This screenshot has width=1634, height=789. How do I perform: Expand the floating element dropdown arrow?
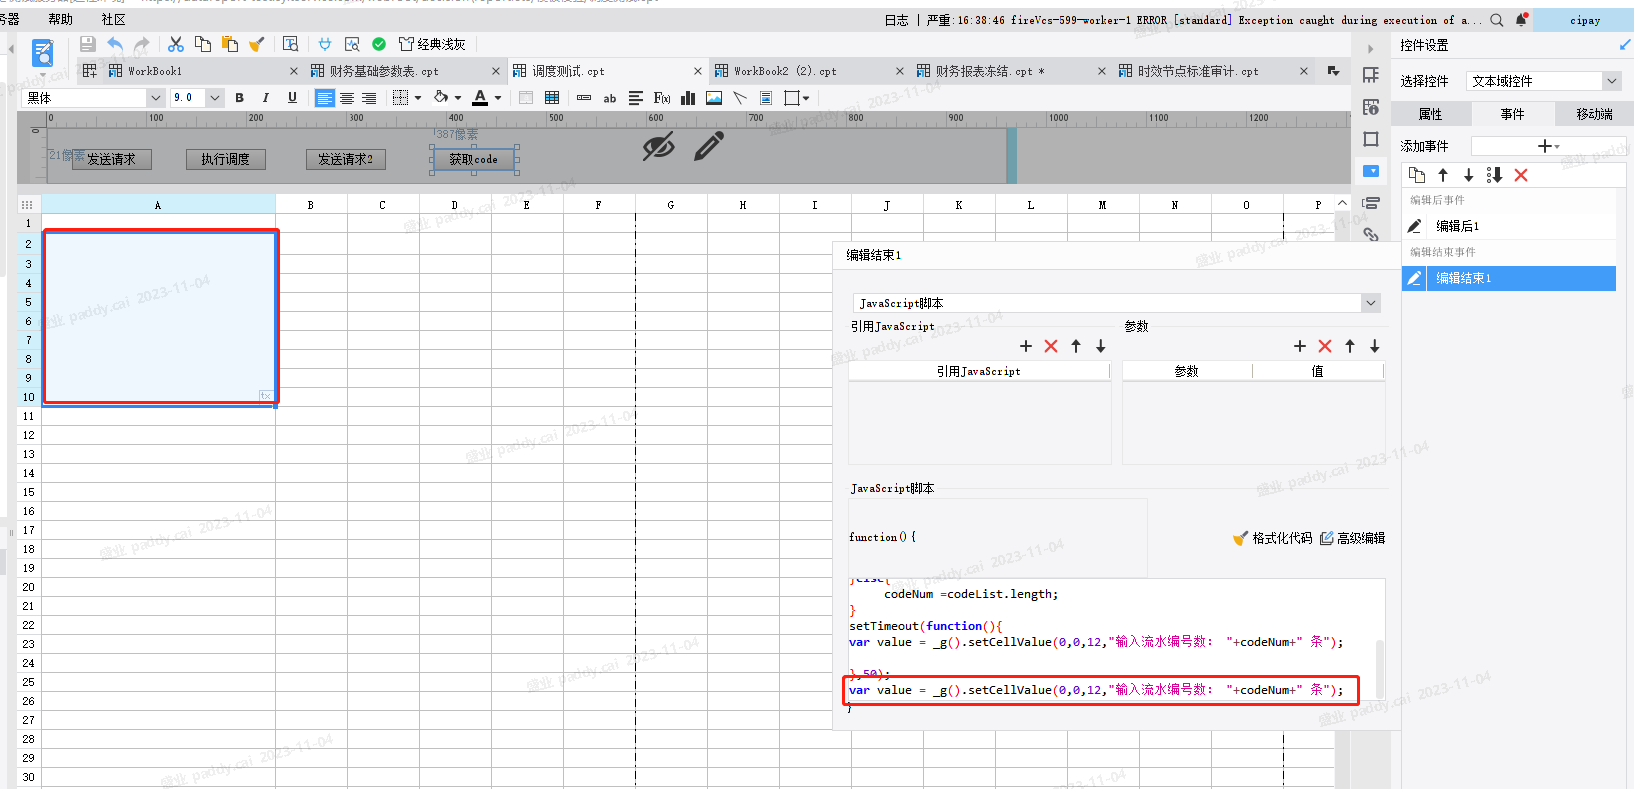806,98
